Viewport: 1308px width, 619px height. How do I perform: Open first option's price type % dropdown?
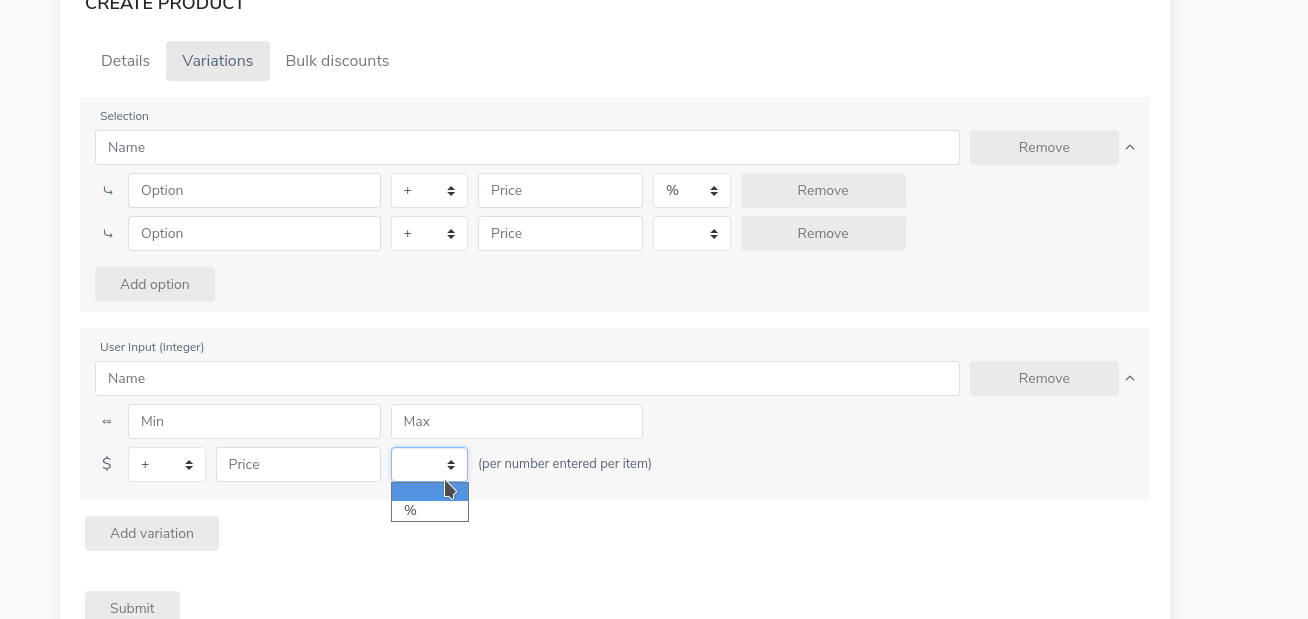click(691, 190)
